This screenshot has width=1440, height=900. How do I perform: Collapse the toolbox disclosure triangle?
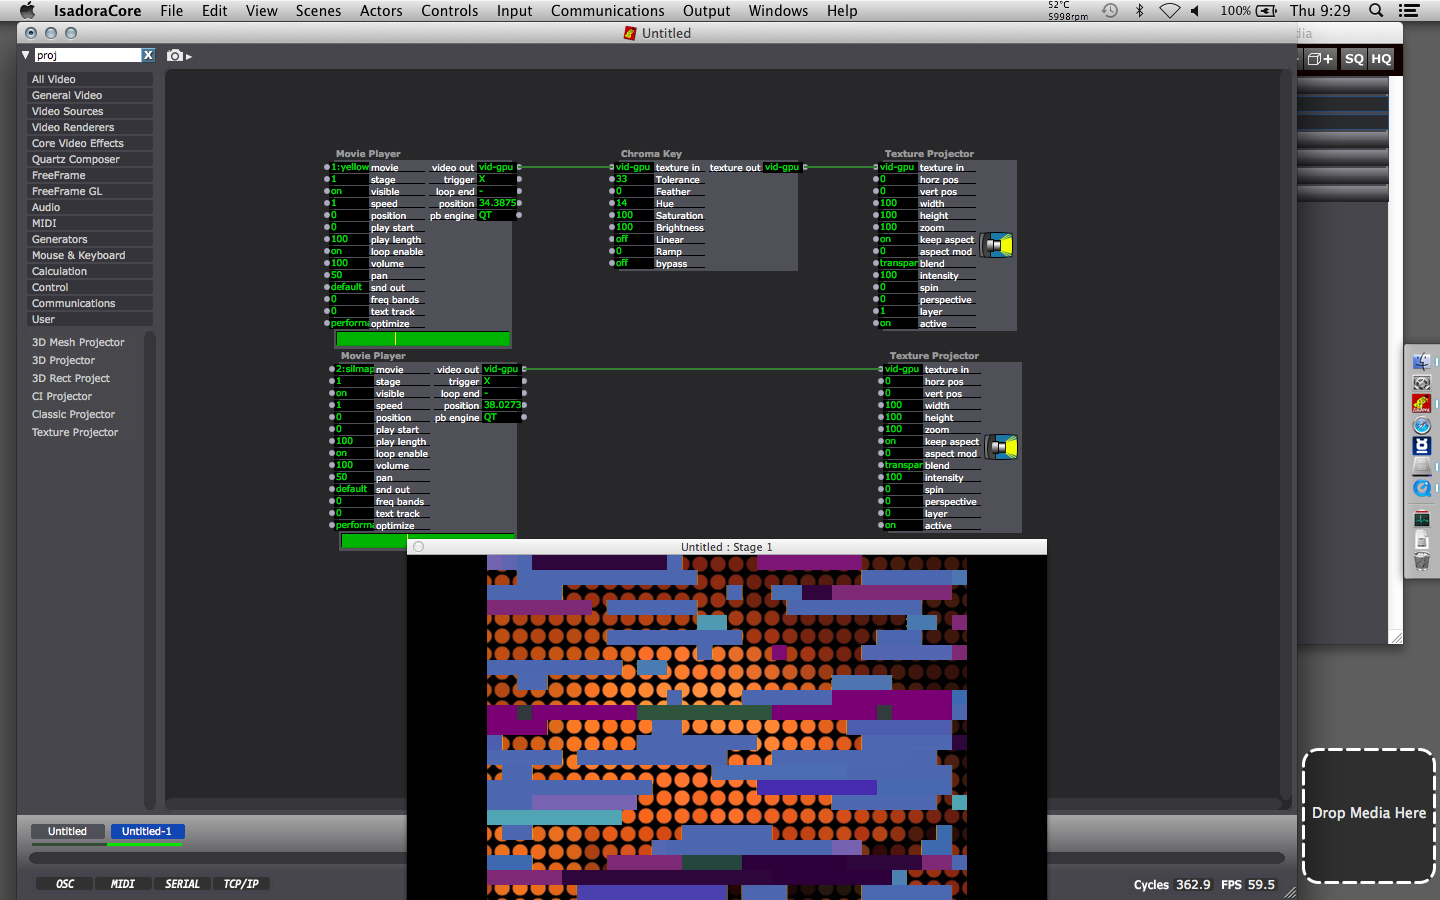[x=26, y=55]
